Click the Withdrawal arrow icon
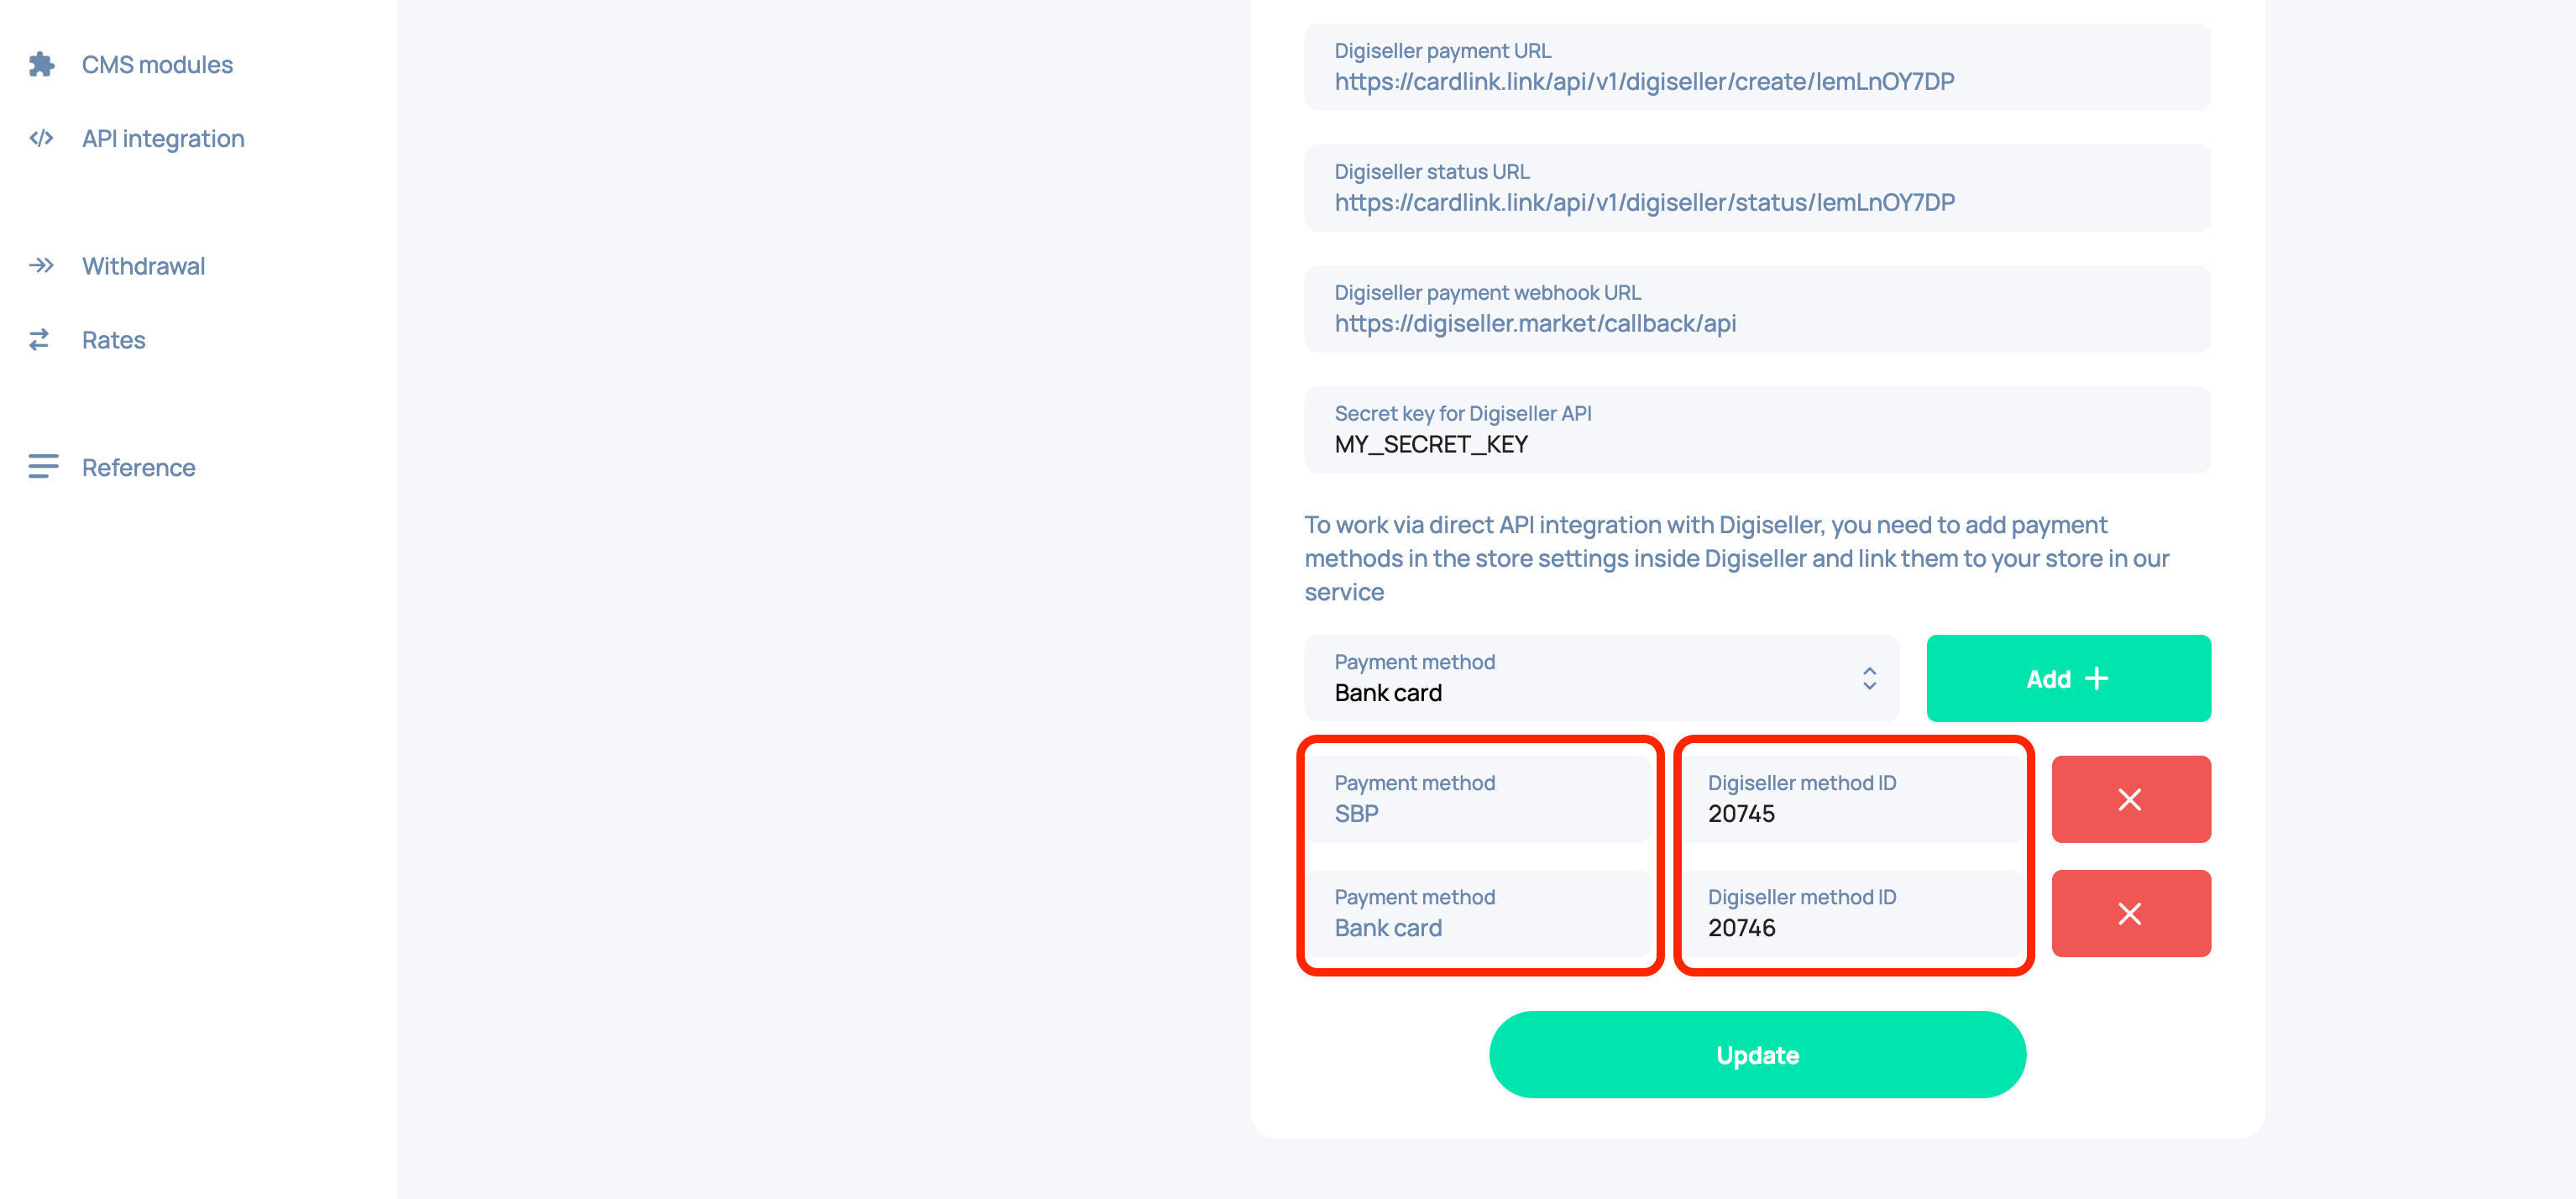Image resolution: width=2576 pixels, height=1199 pixels. point(41,265)
